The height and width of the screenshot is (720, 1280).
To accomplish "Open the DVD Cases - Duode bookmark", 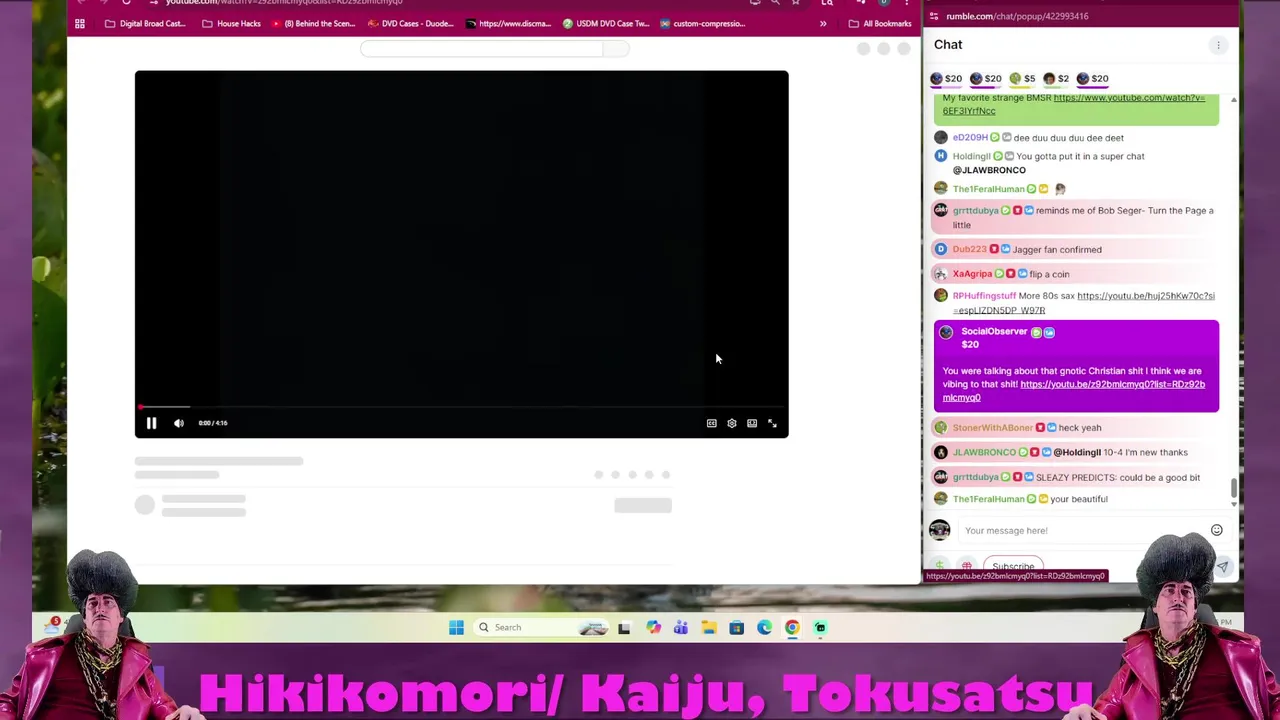I will tap(410, 23).
